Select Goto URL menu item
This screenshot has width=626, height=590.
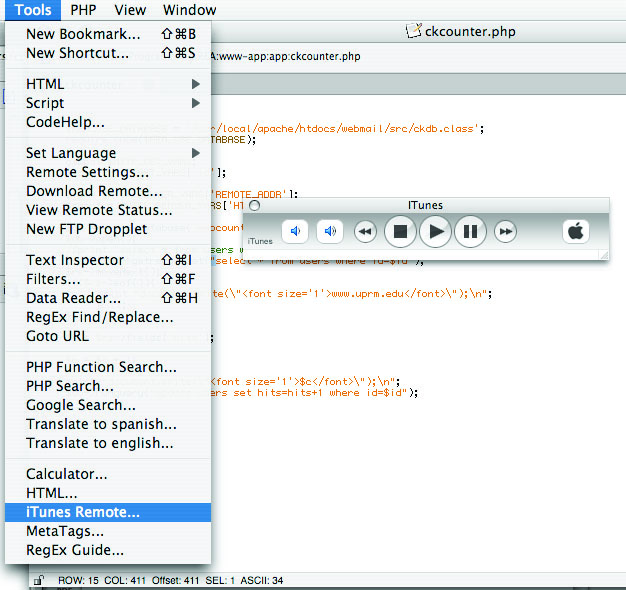click(x=108, y=336)
